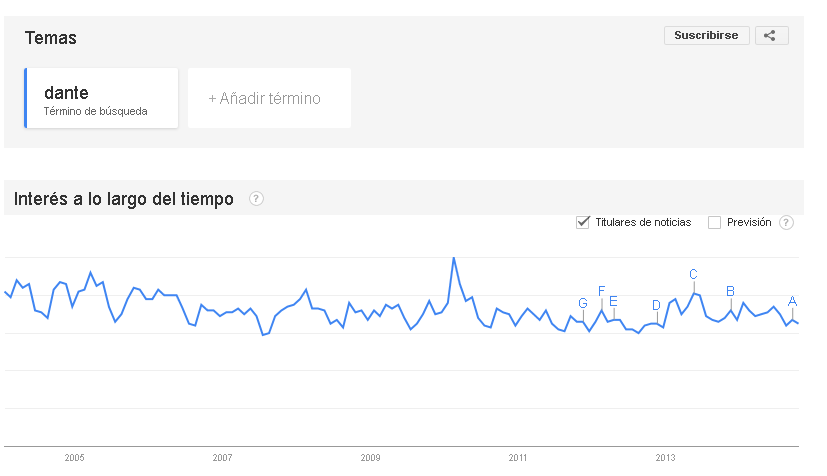Image resolution: width=827 pixels, height=476 pixels.
Task: Click the 2005 label on time axis
Action: point(74,458)
